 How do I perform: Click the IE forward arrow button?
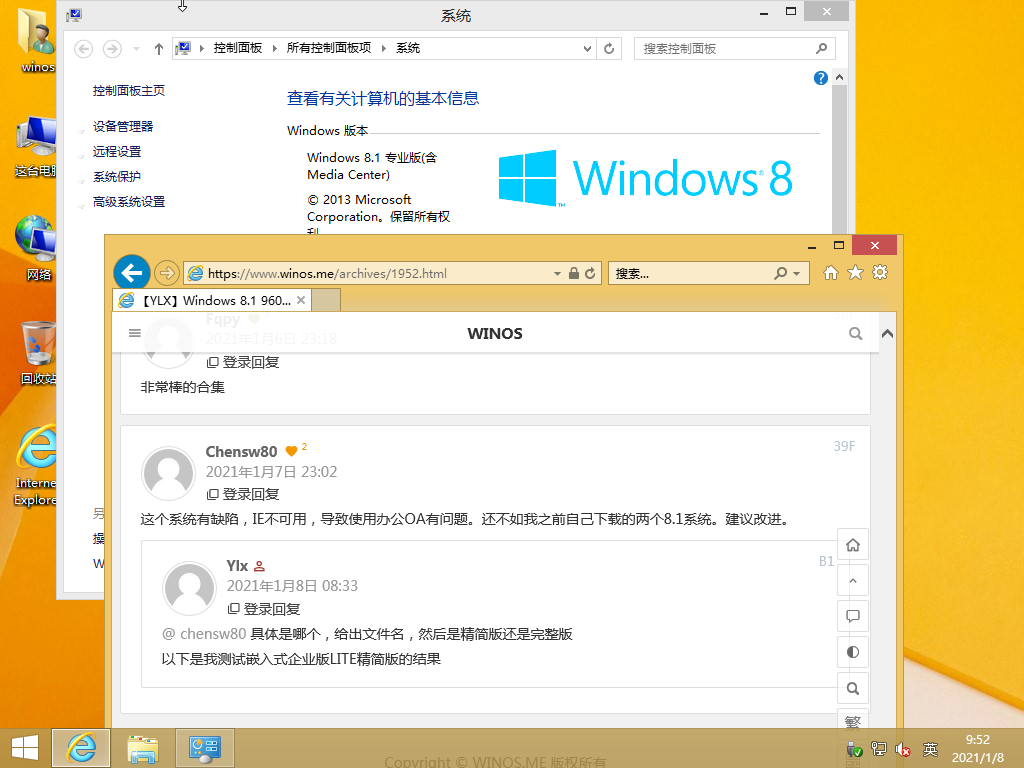(167, 273)
